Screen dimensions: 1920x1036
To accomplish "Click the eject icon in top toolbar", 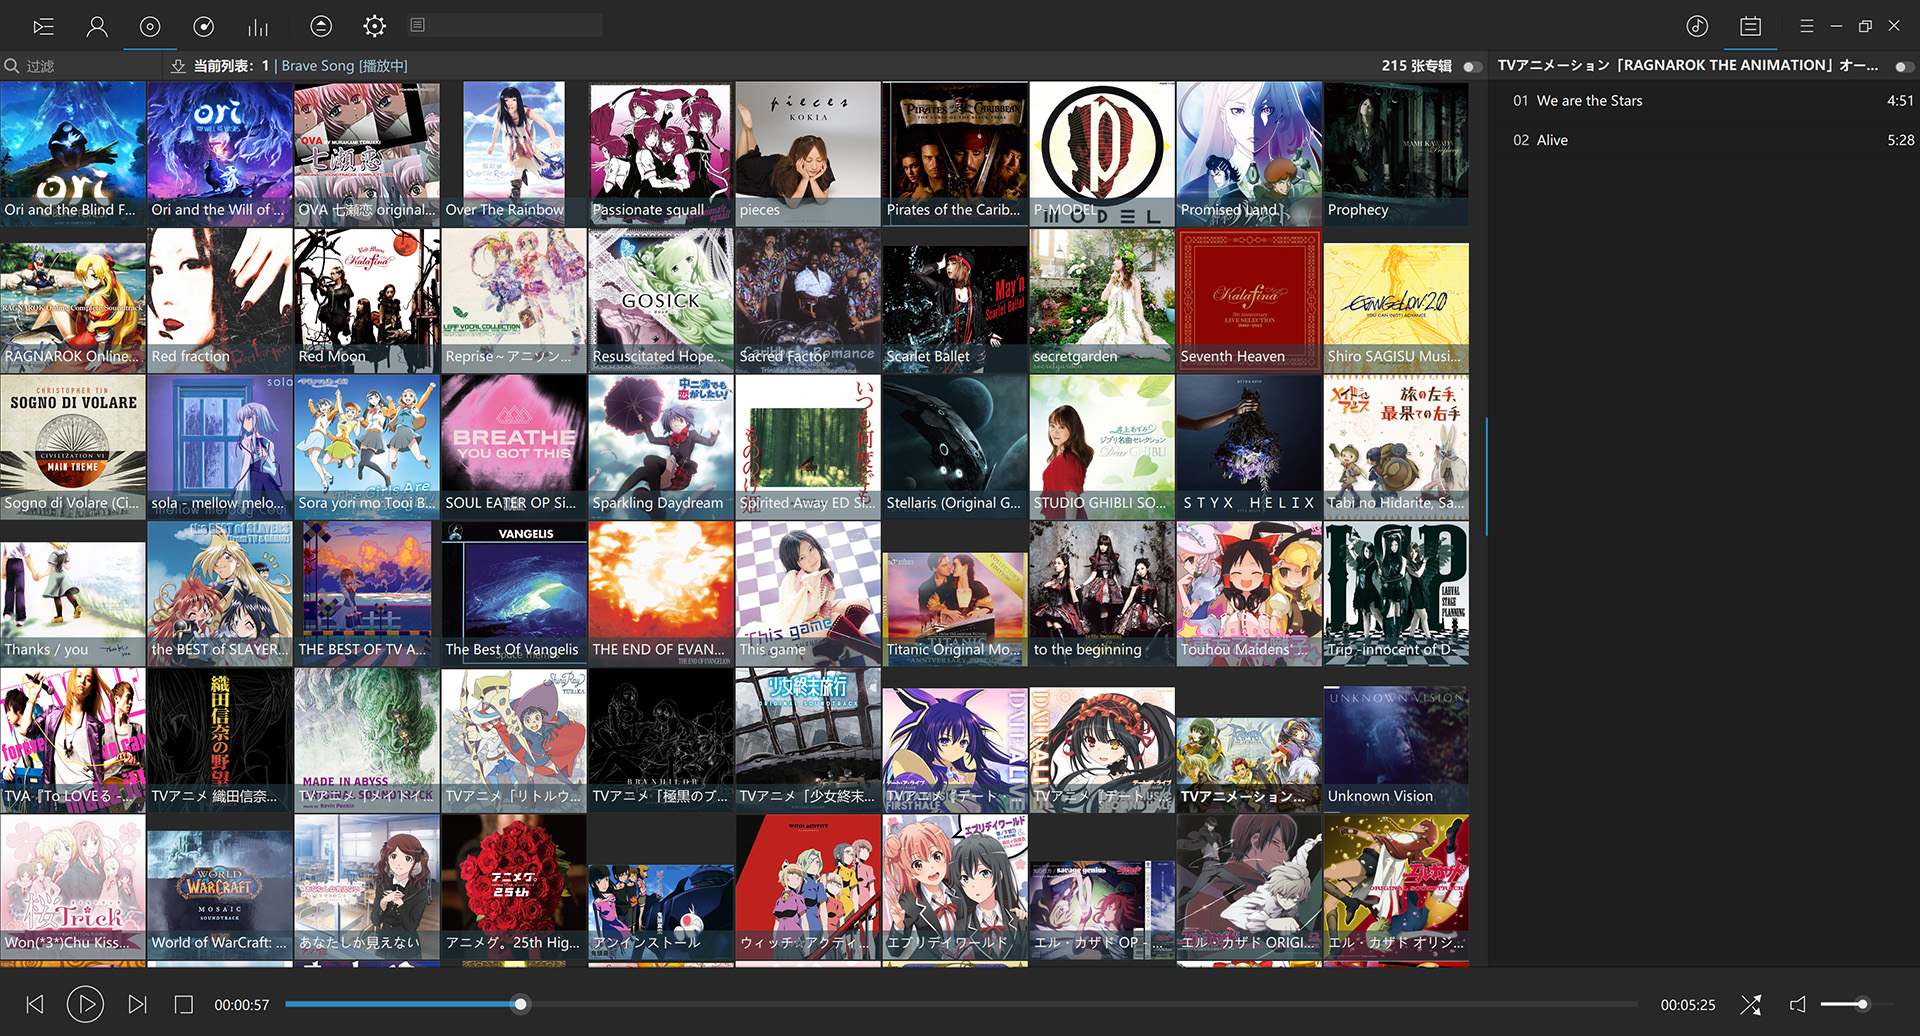I will point(321,26).
